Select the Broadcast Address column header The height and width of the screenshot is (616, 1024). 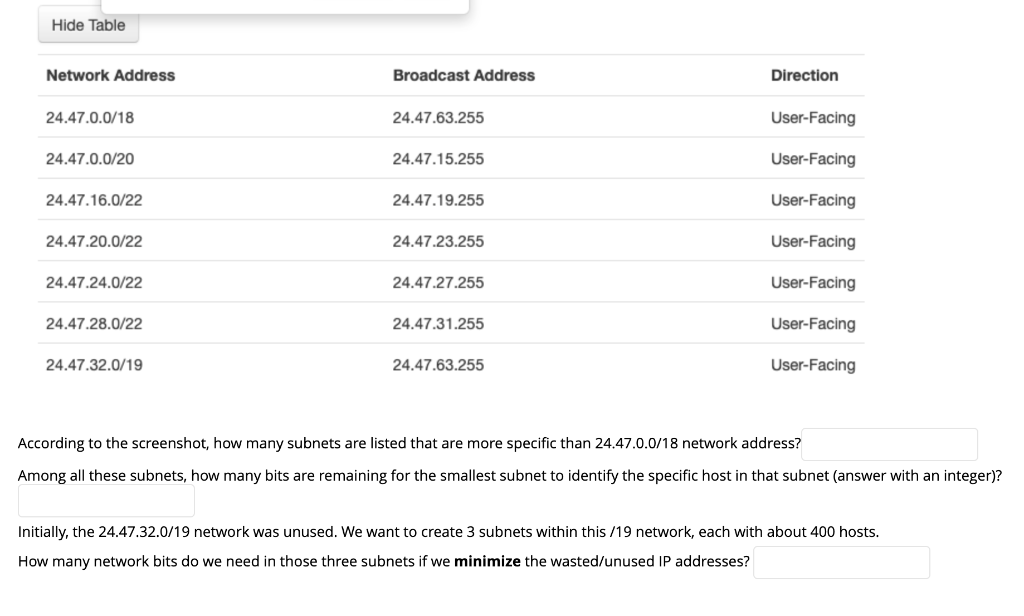pos(463,75)
